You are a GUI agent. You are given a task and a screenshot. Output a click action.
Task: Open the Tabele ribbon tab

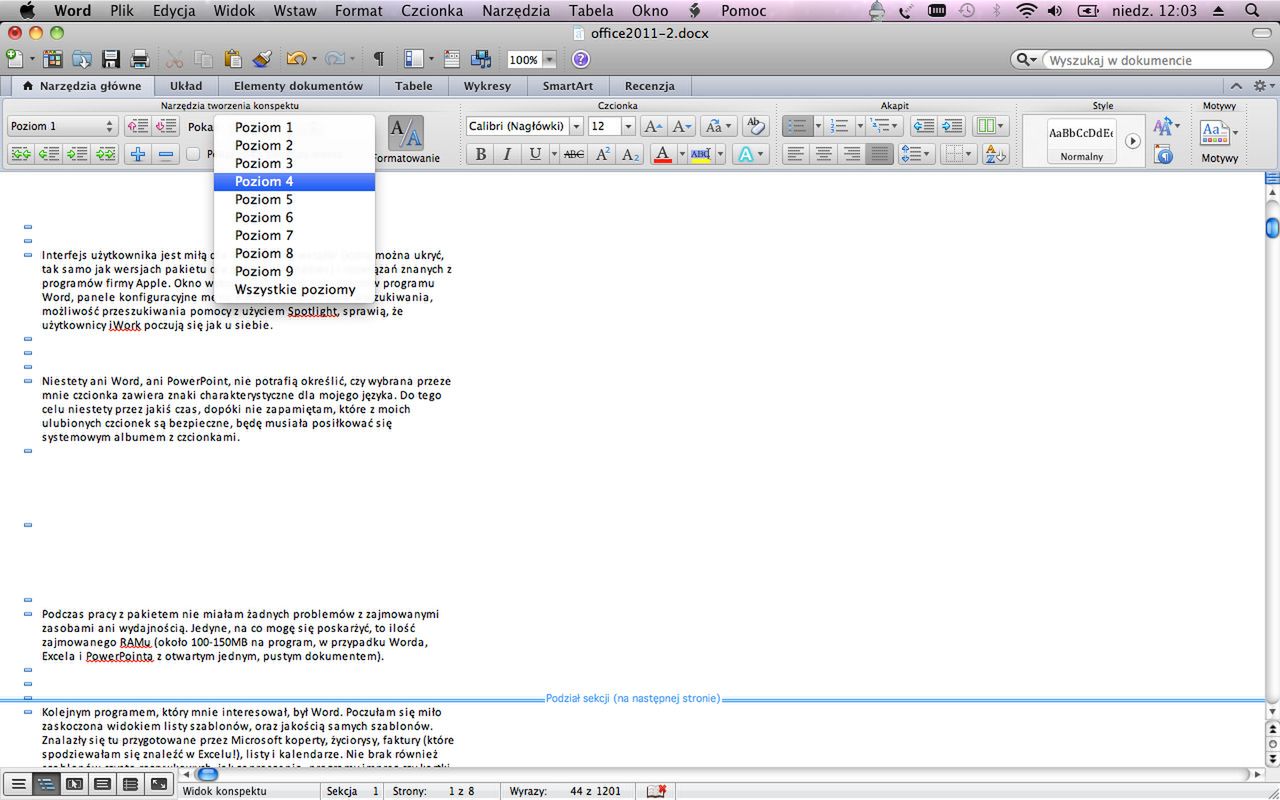413,86
